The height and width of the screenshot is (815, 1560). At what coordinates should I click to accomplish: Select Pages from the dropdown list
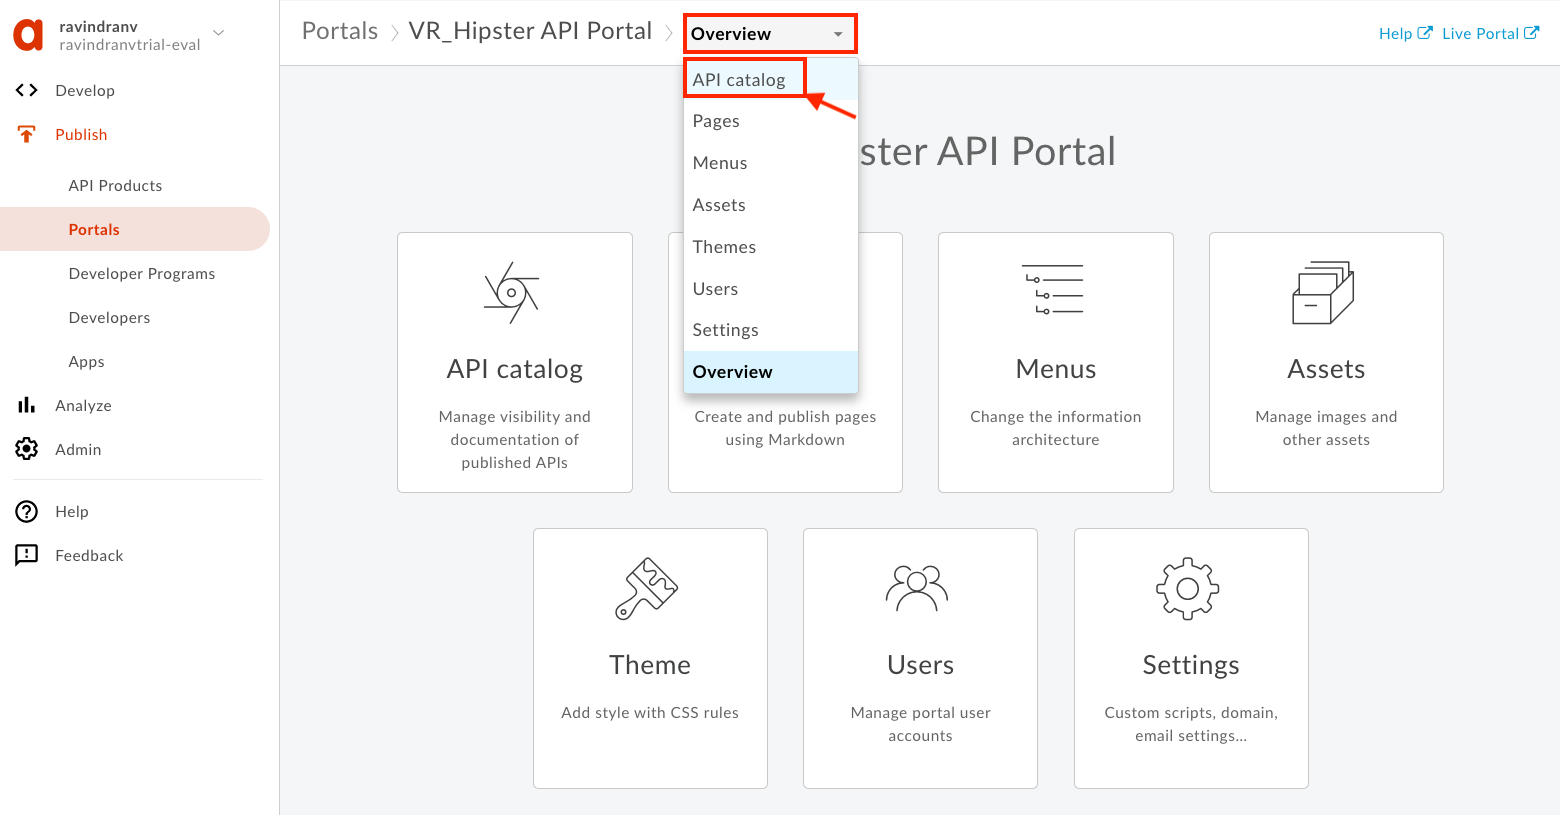click(x=771, y=121)
